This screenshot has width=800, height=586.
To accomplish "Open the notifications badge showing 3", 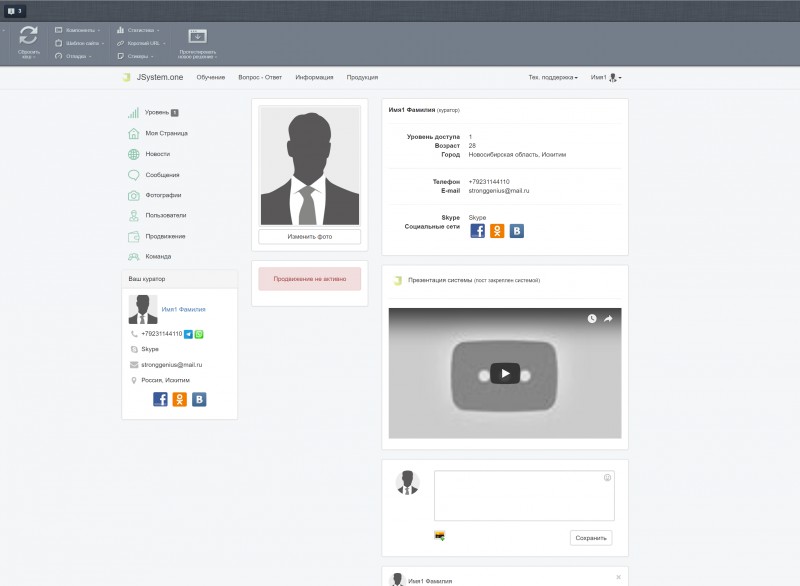I will click(15, 11).
